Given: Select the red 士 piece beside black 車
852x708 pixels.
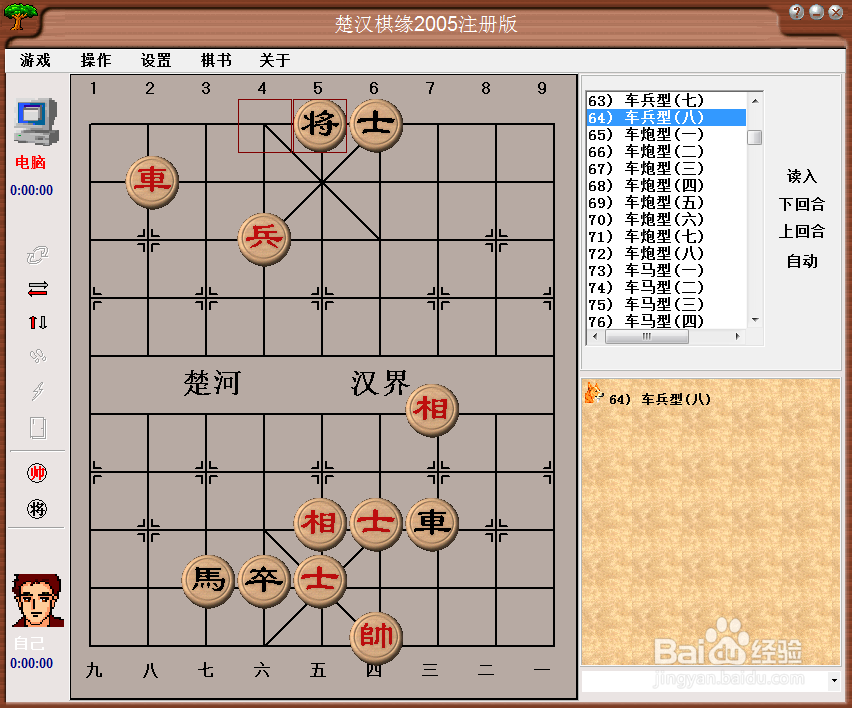Looking at the screenshot, I should tap(377, 524).
